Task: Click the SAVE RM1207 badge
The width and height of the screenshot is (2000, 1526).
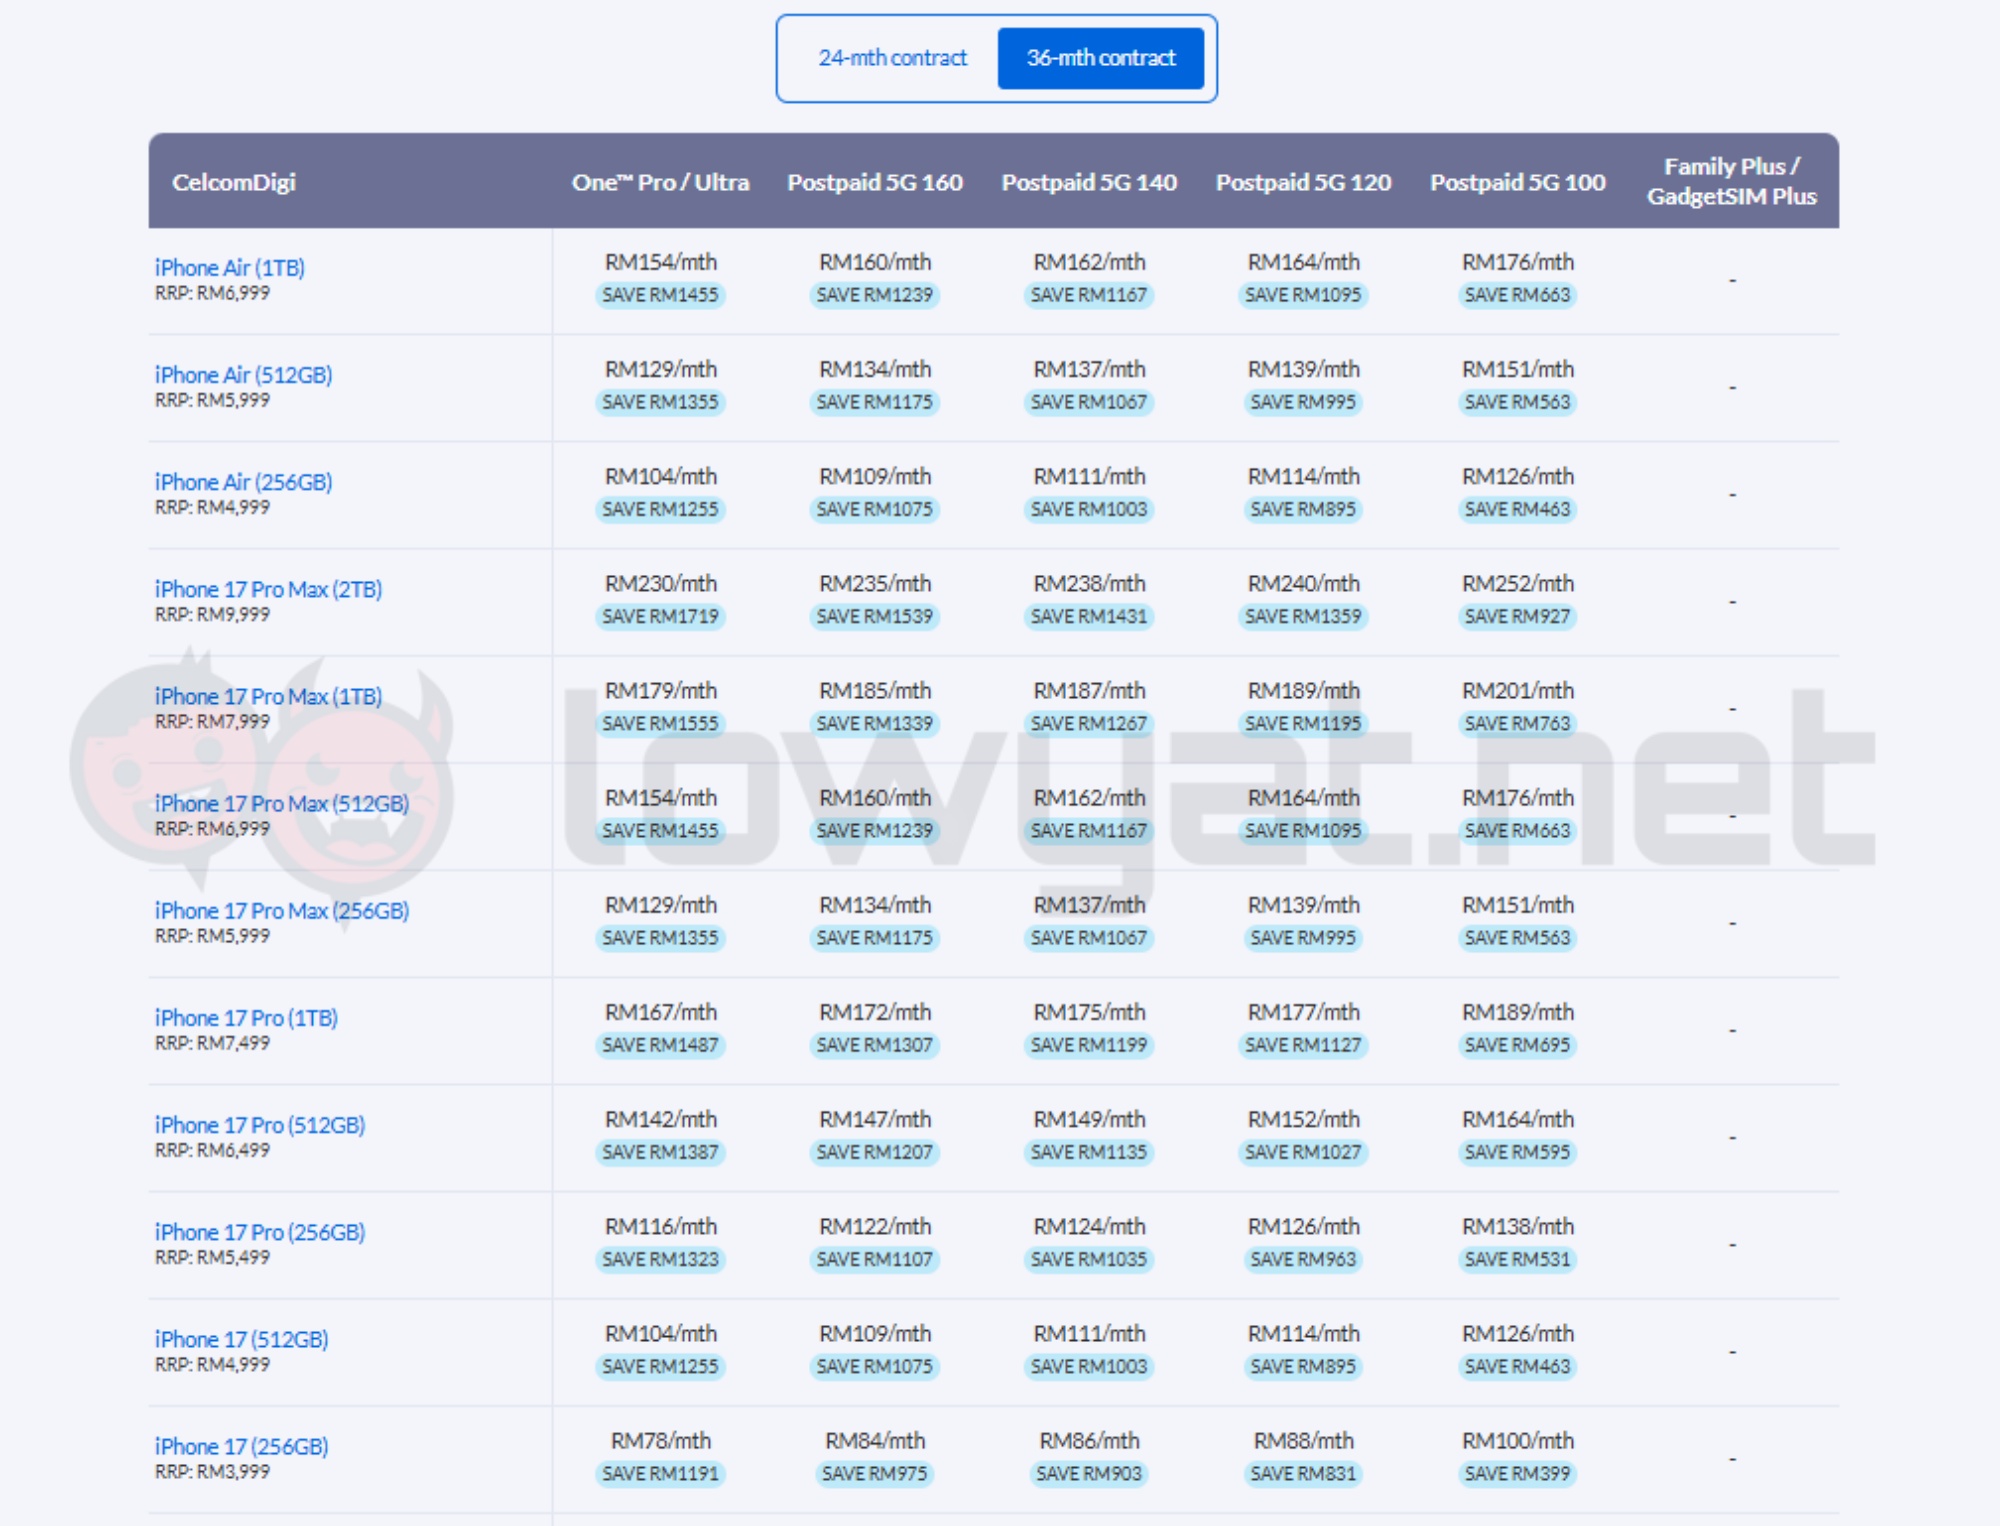Action: 874,1152
